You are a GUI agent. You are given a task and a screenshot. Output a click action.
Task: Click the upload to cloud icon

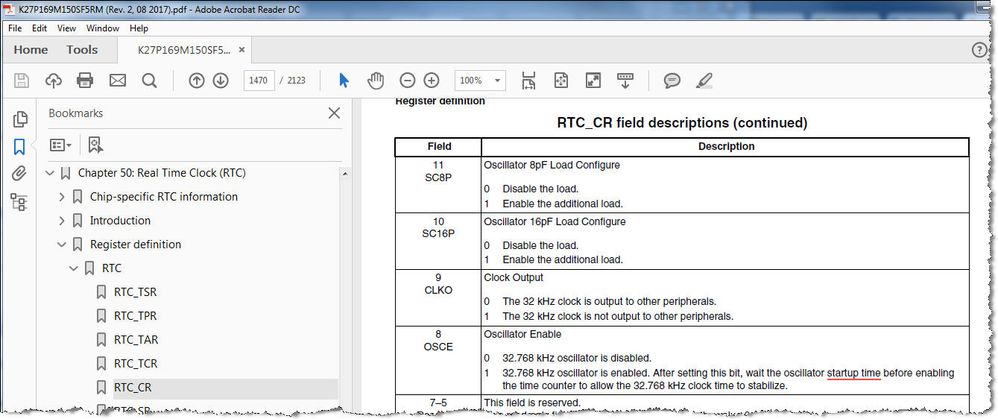point(53,80)
